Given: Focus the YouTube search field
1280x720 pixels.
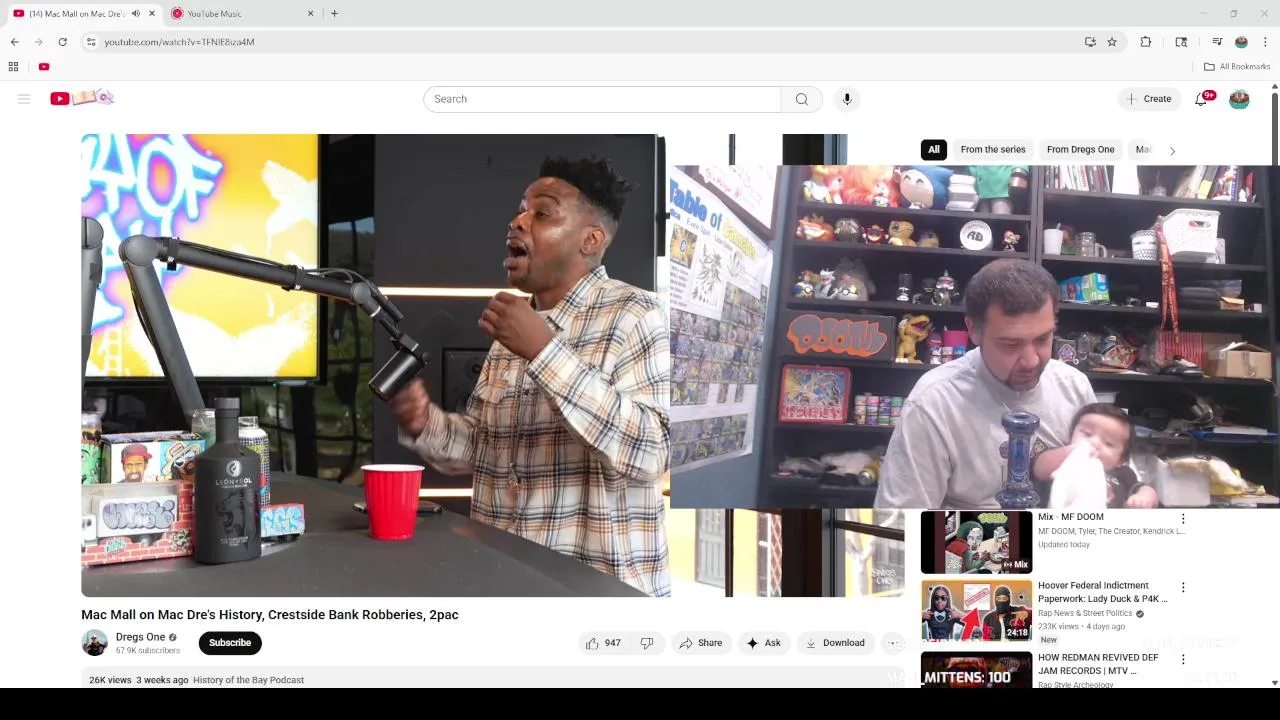Looking at the screenshot, I should pos(602,99).
